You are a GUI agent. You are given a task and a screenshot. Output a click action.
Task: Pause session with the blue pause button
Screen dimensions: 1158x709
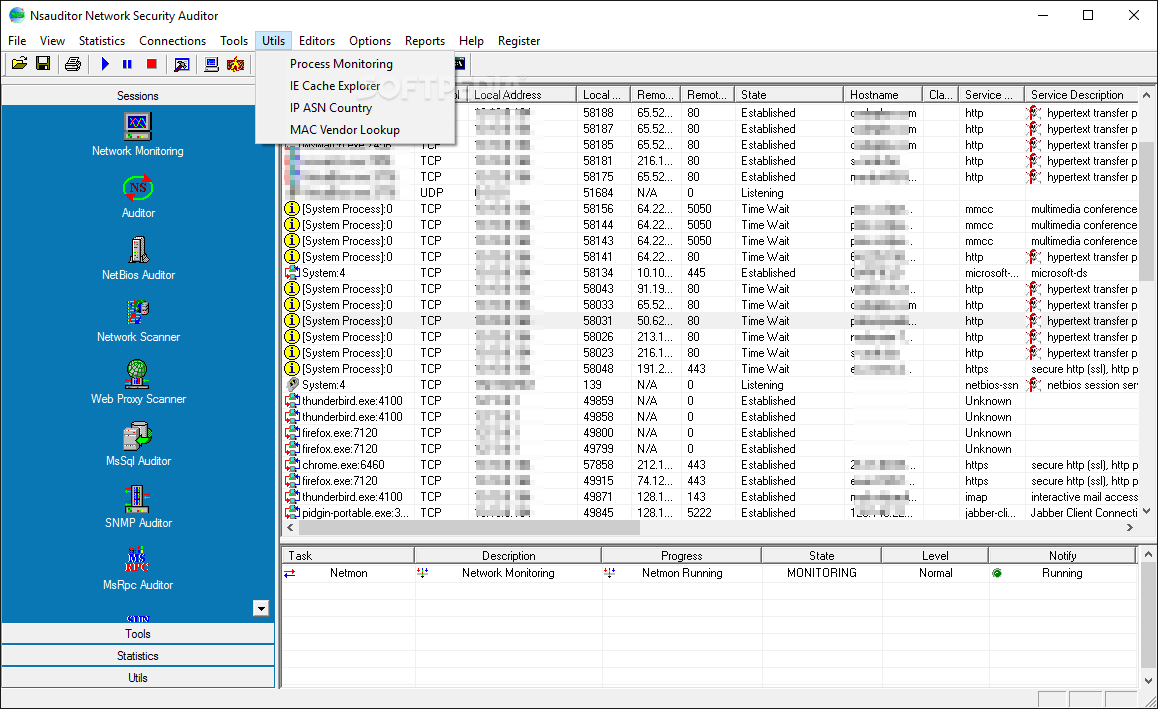click(x=127, y=64)
